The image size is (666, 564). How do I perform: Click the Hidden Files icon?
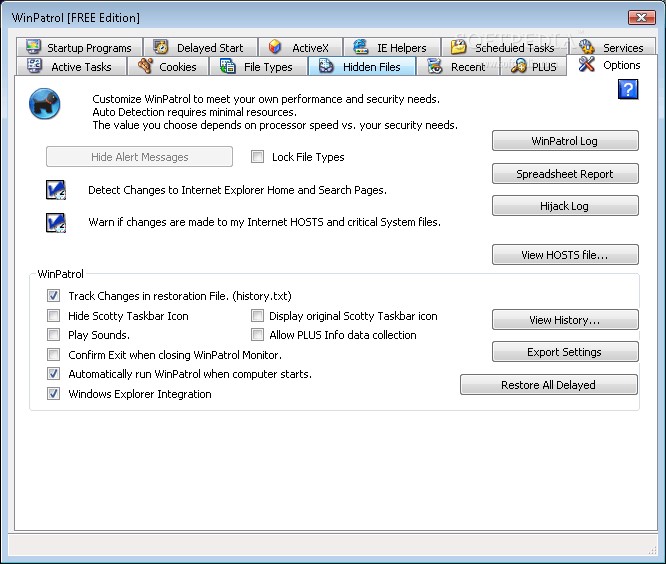point(326,66)
